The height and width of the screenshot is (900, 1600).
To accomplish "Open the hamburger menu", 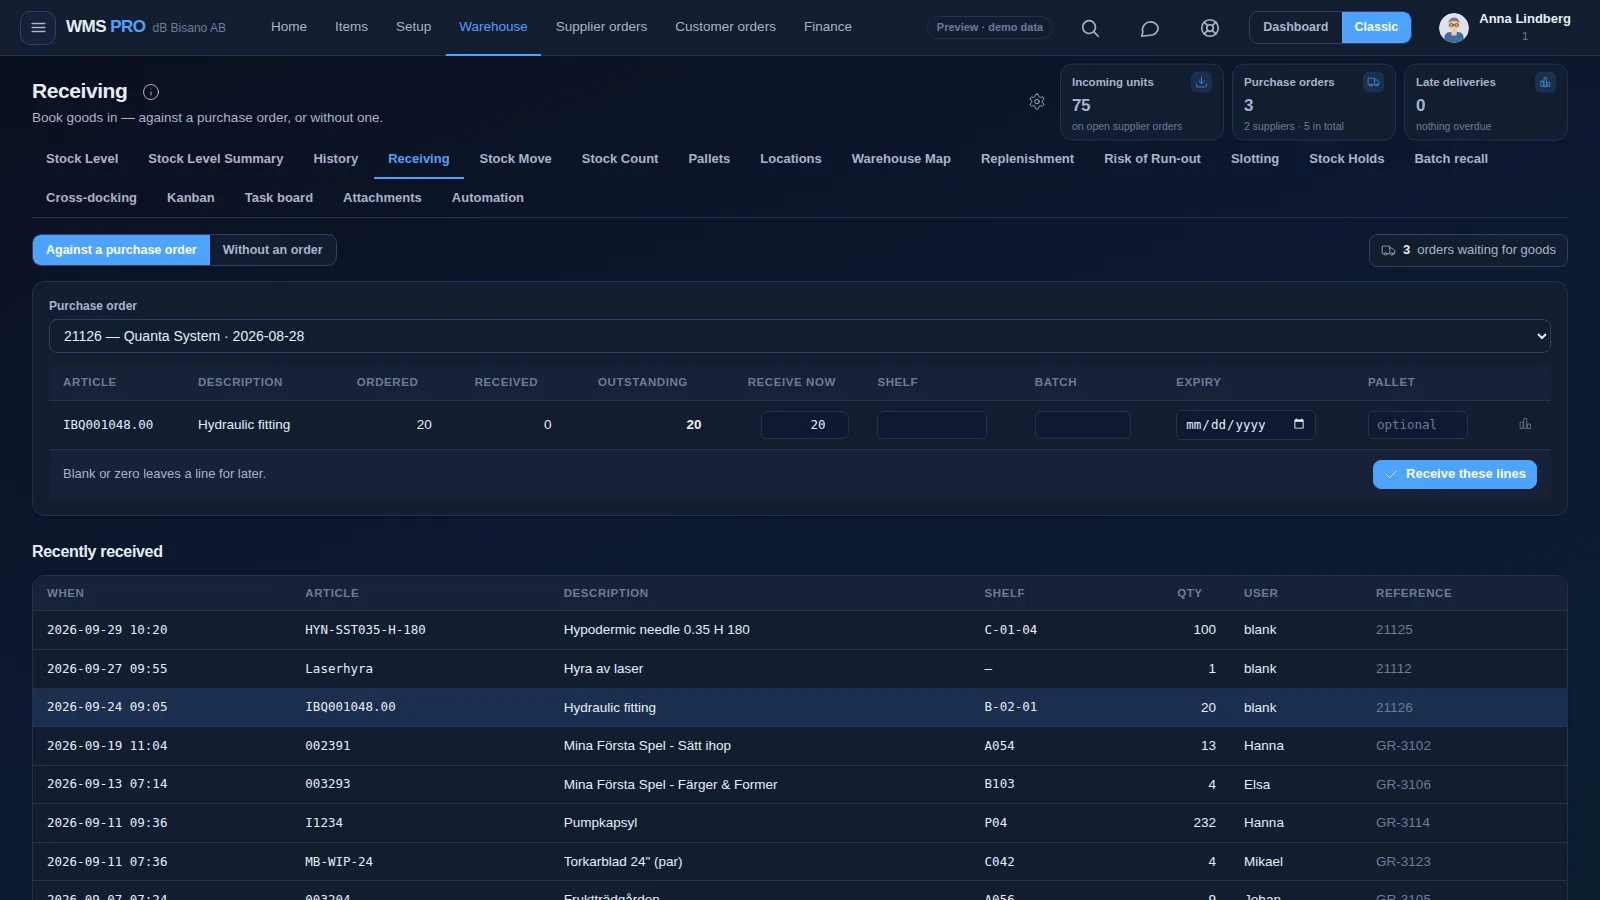I will click(38, 27).
